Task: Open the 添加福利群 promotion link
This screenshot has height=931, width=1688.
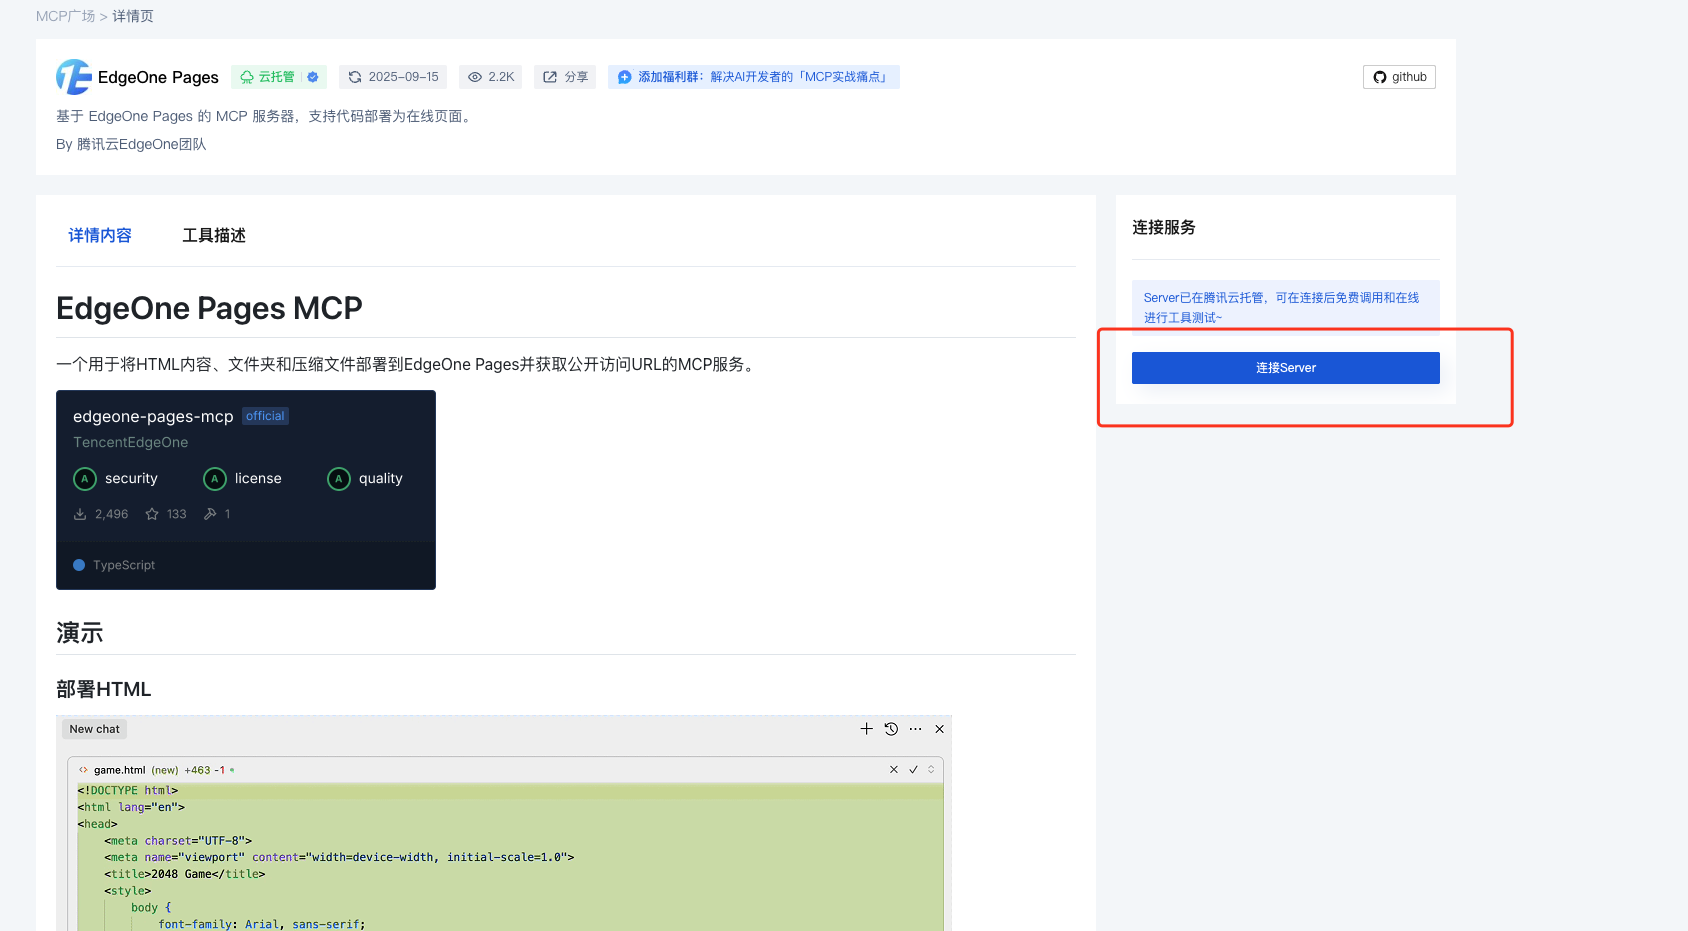Action: click(x=753, y=77)
